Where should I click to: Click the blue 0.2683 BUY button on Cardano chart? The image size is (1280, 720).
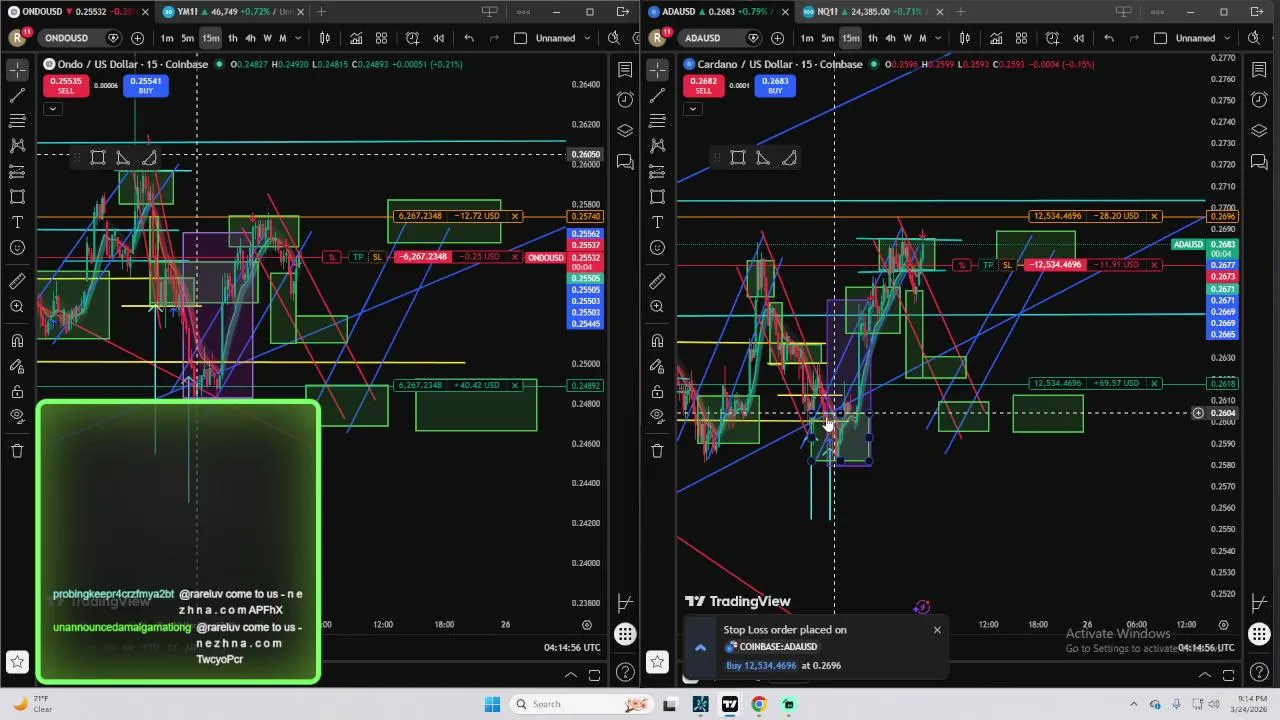coord(775,86)
